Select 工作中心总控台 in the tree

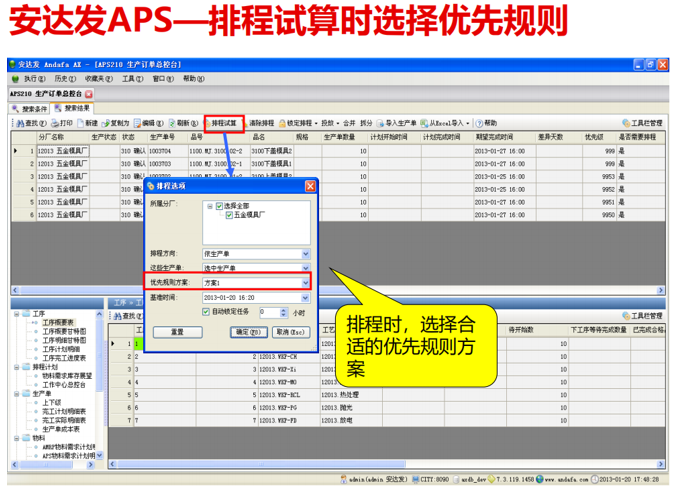tap(64, 385)
